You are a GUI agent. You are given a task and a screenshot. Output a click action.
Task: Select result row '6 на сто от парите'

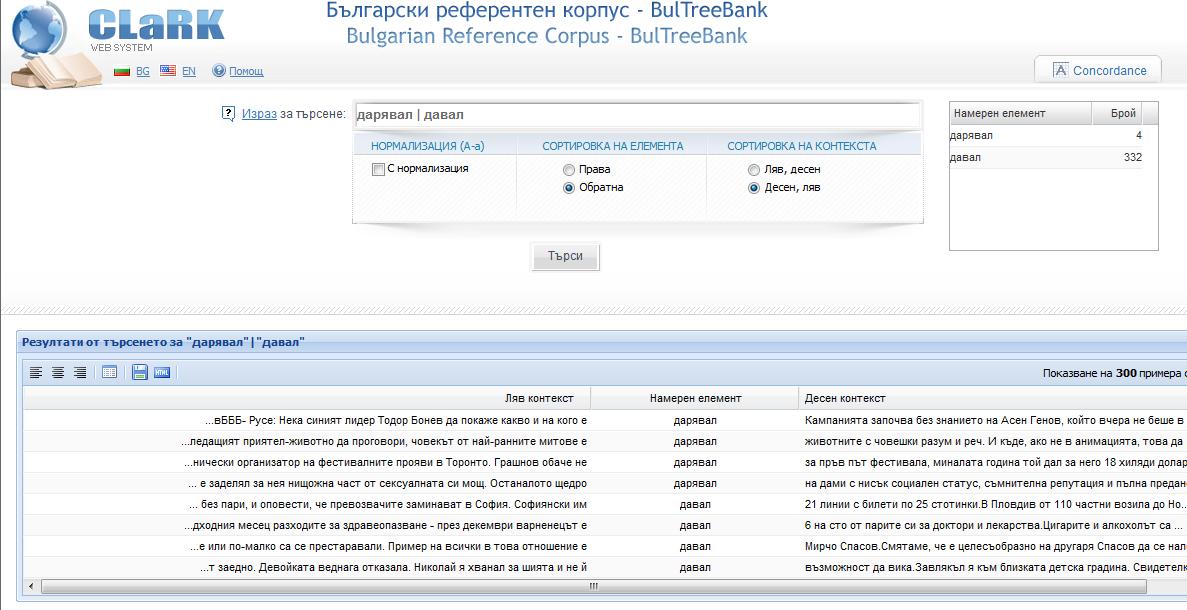pos(605,525)
